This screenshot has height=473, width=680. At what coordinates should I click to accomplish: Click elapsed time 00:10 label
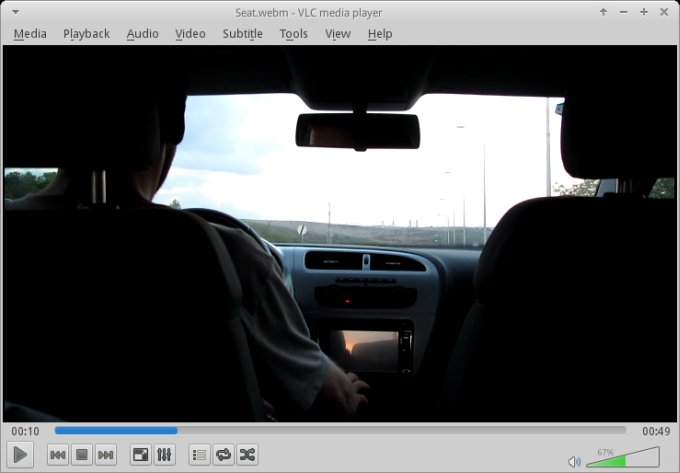25,431
